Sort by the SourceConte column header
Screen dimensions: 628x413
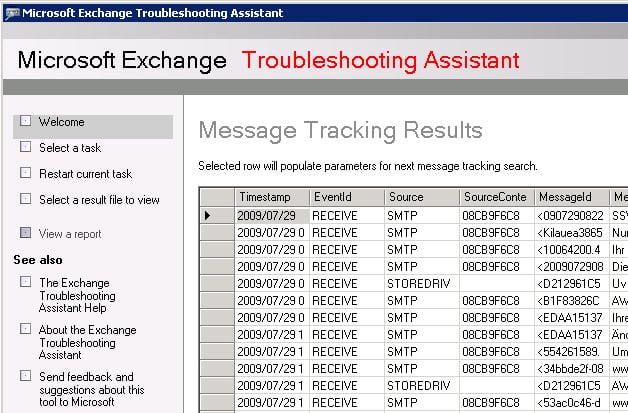[497, 197]
